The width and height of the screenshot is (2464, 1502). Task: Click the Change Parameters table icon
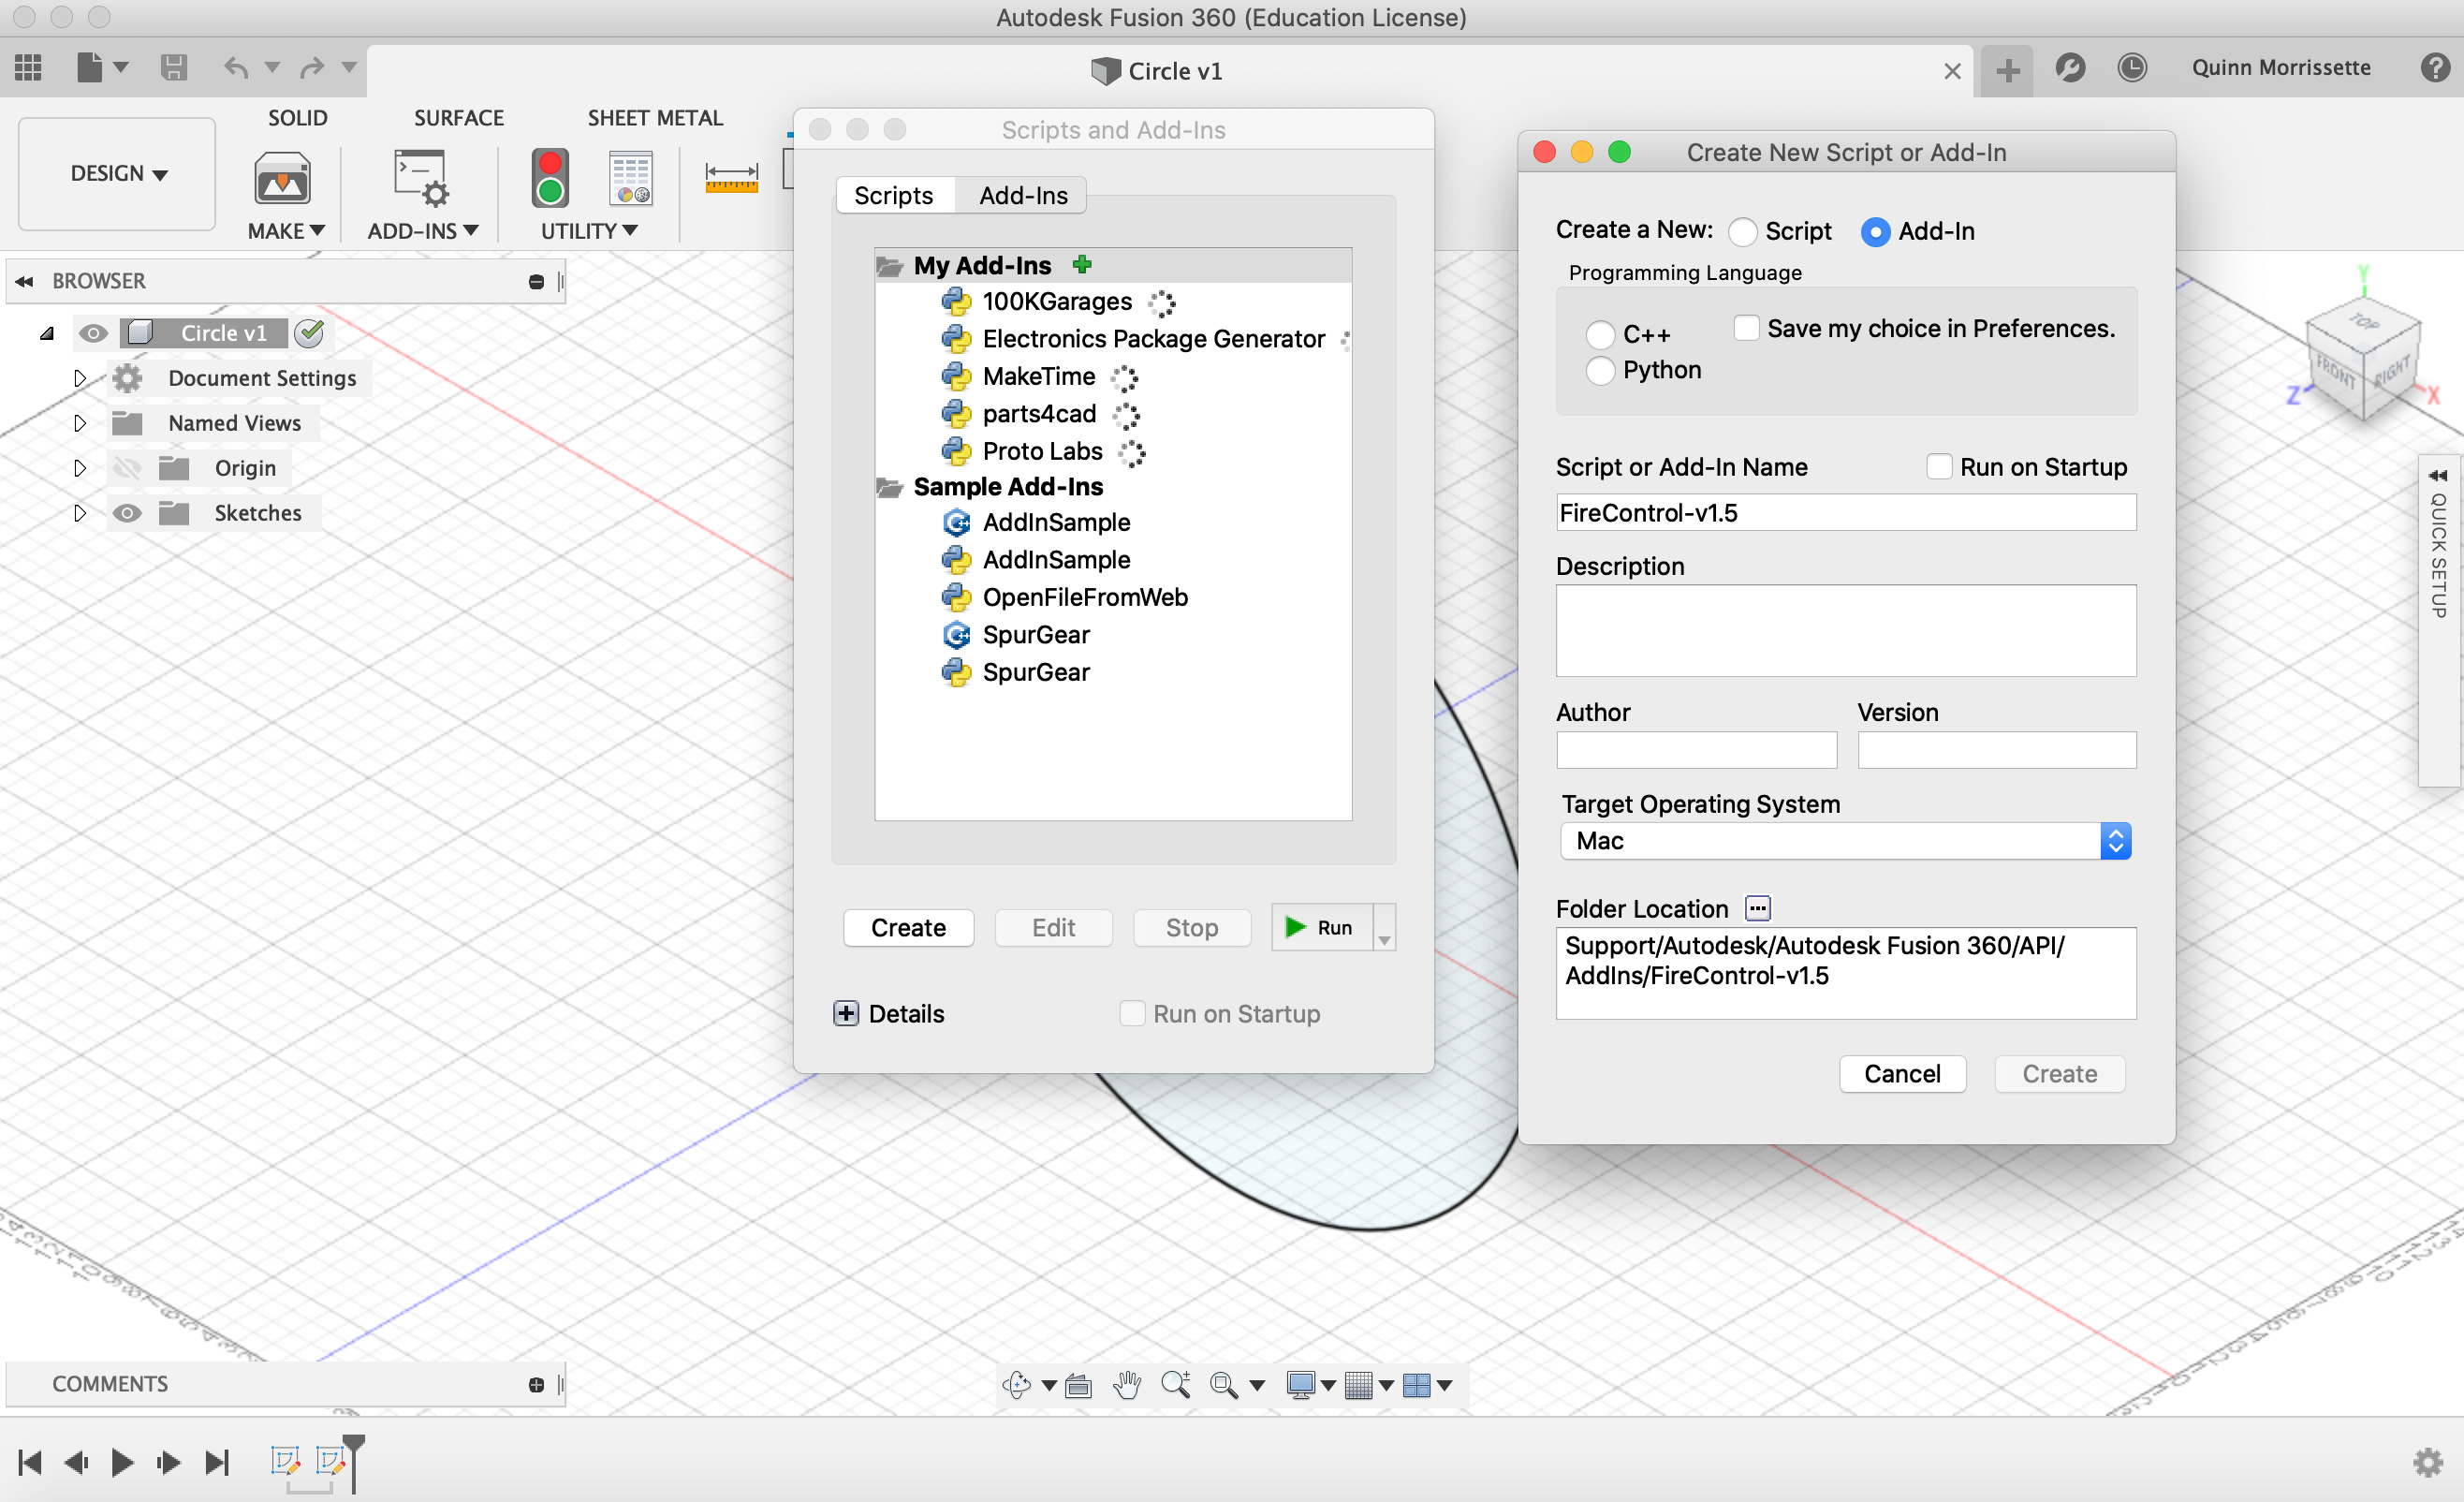[x=631, y=179]
